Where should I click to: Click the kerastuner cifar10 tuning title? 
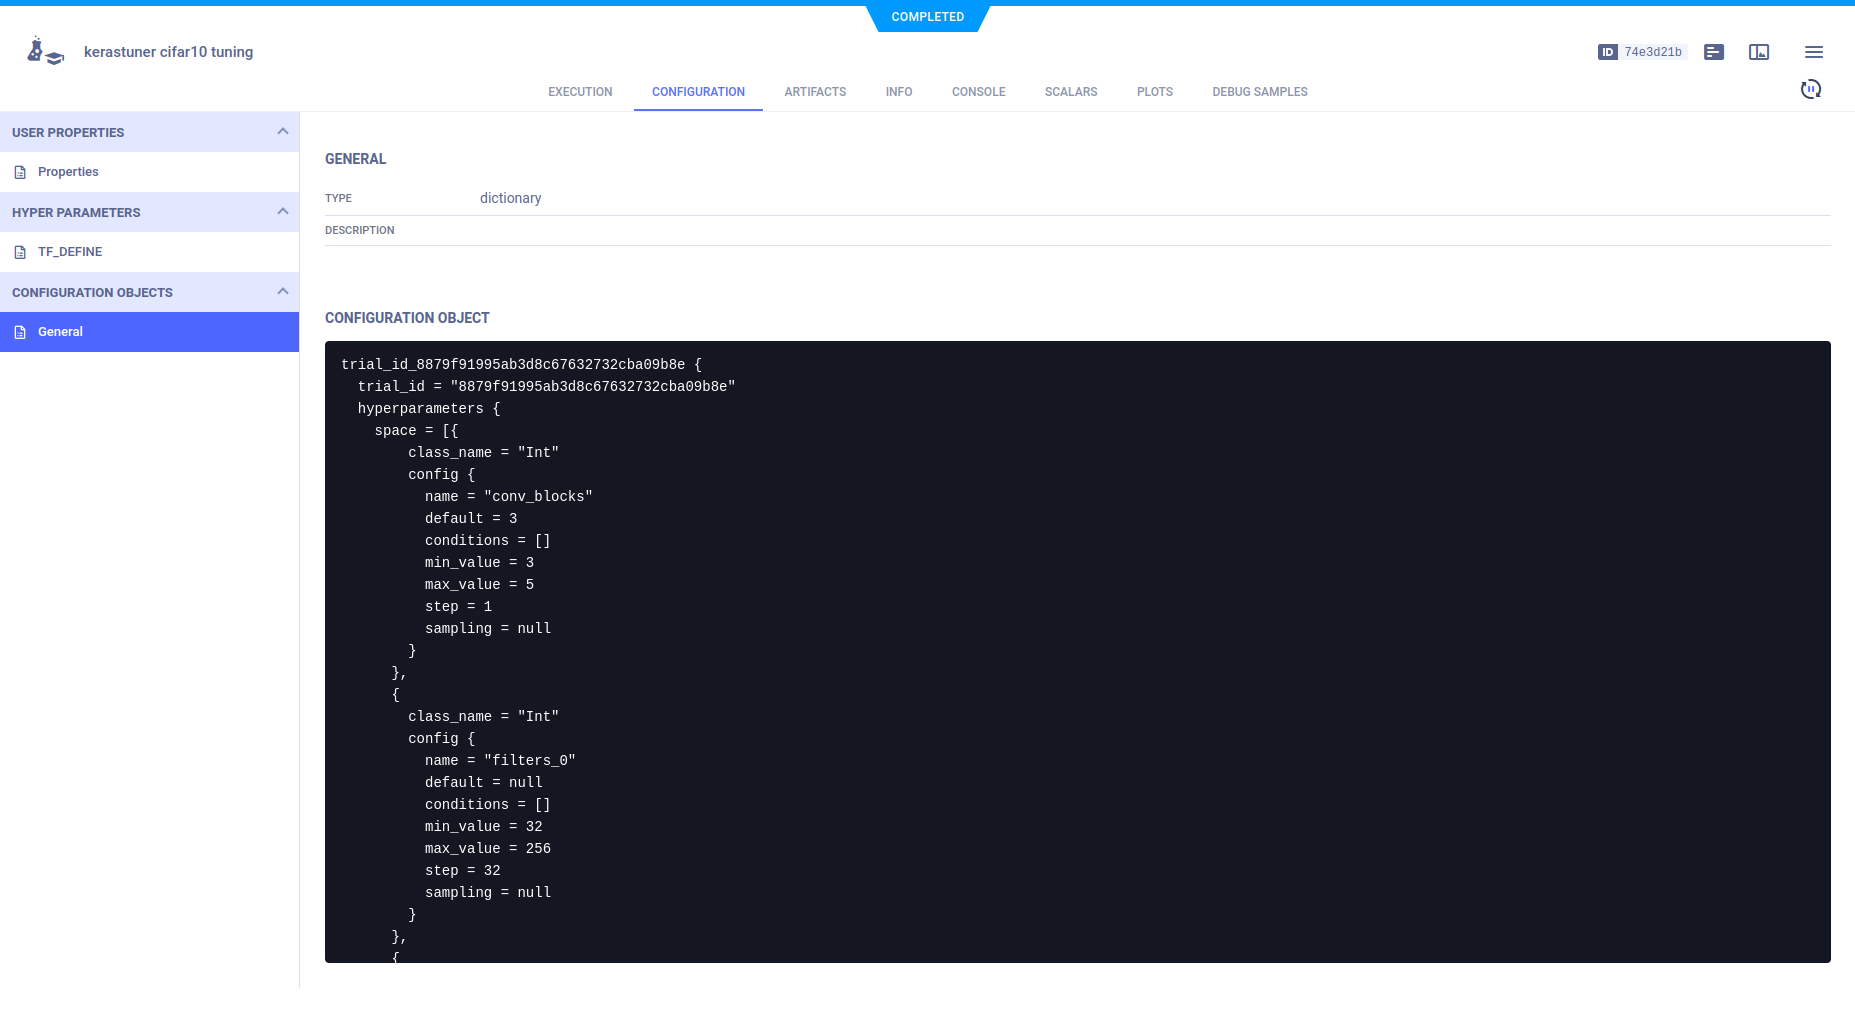[x=168, y=52]
